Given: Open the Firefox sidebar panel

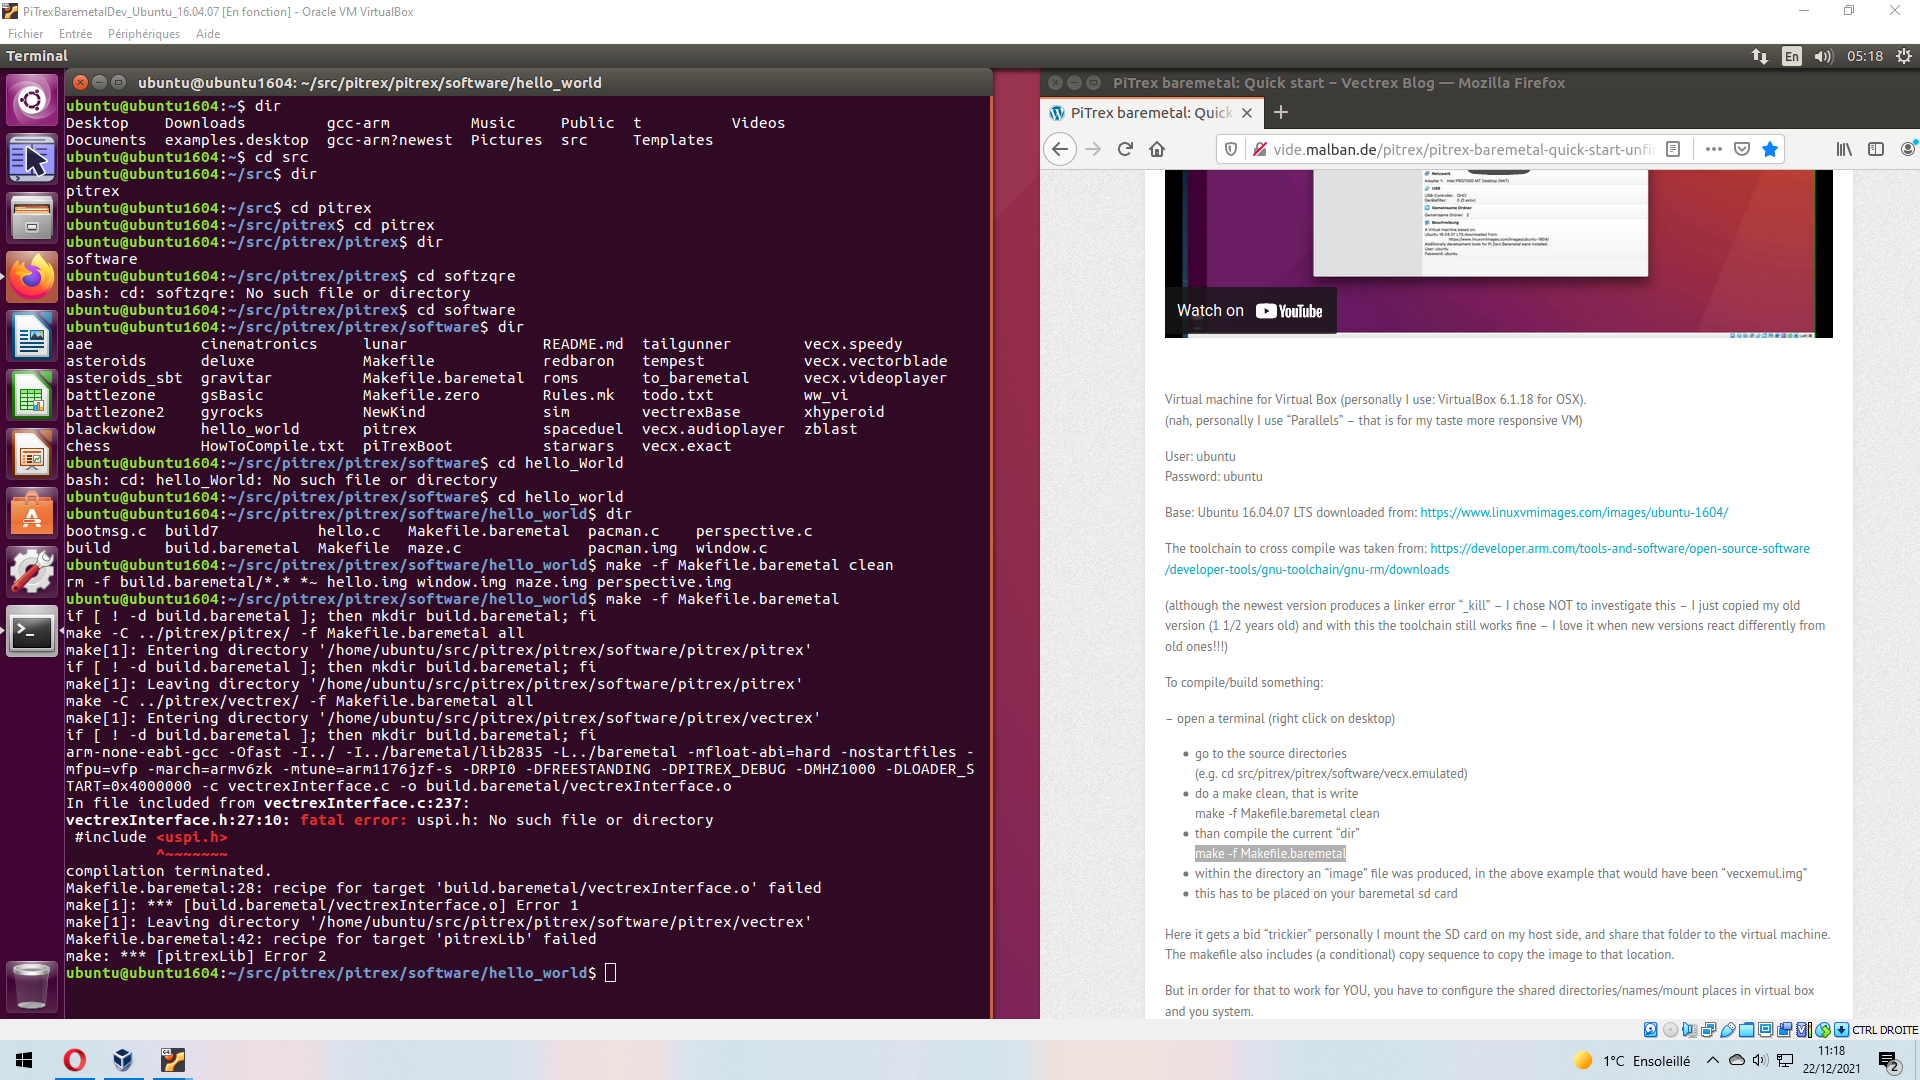Looking at the screenshot, I should point(1876,149).
